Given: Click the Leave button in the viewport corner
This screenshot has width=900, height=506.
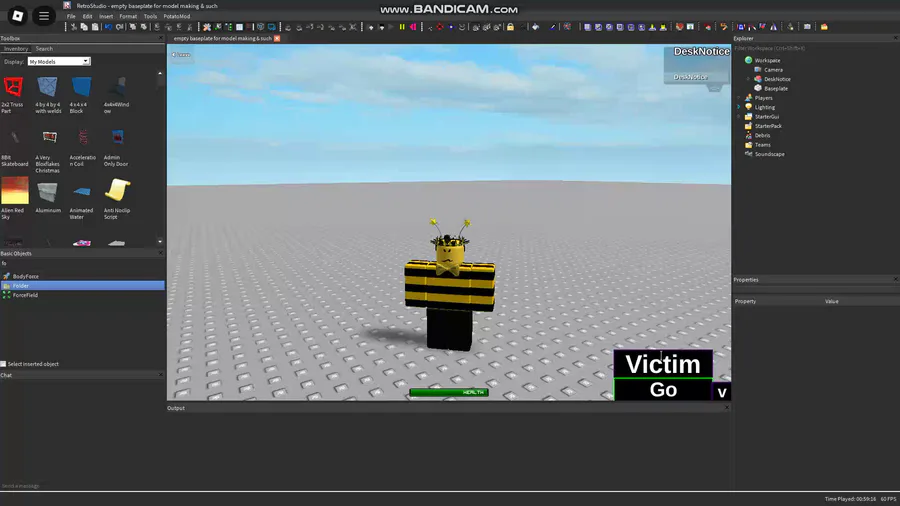Looking at the screenshot, I should point(181,55).
